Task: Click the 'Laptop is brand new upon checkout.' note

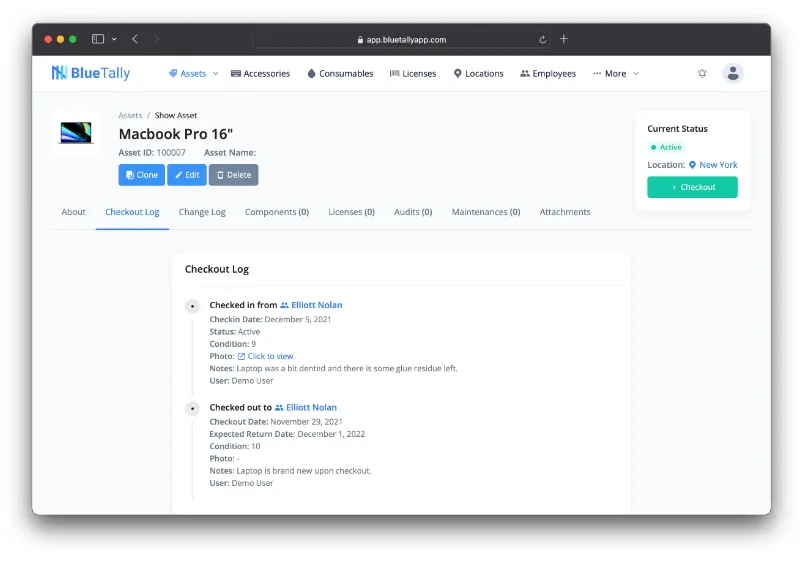Action: 303,471
